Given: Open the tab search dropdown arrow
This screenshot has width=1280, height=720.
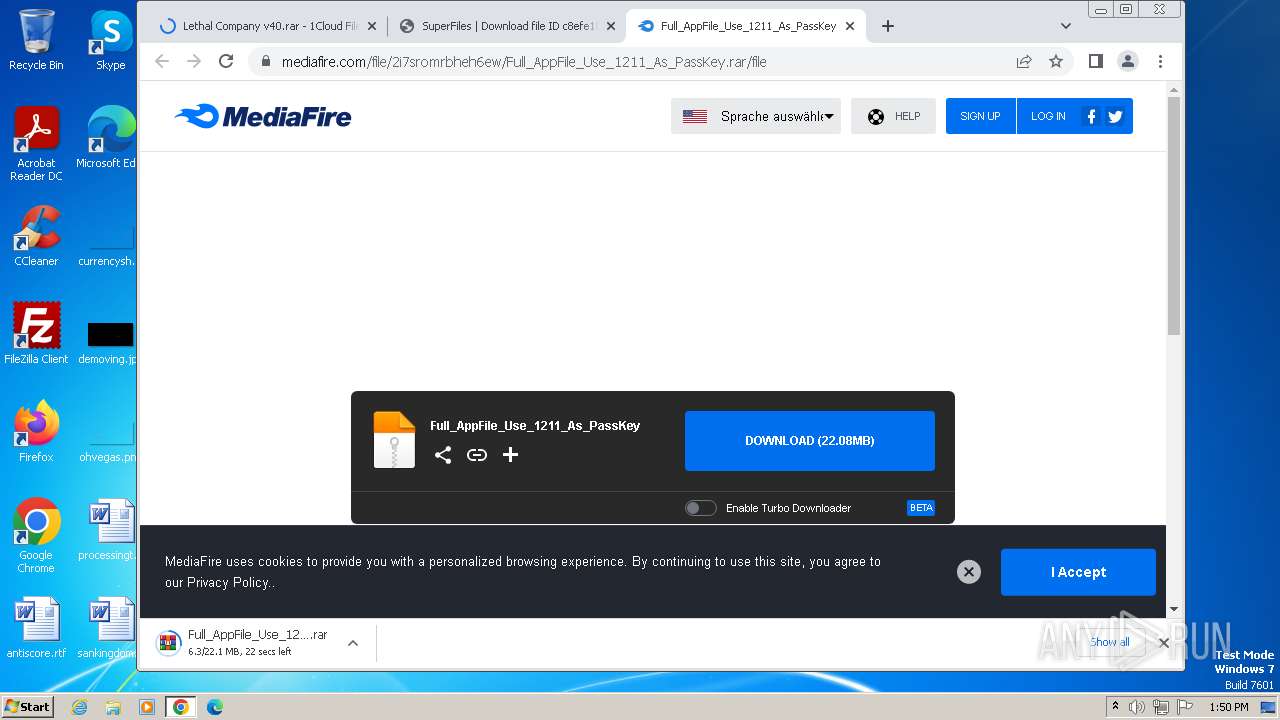Looking at the screenshot, I should [1066, 26].
